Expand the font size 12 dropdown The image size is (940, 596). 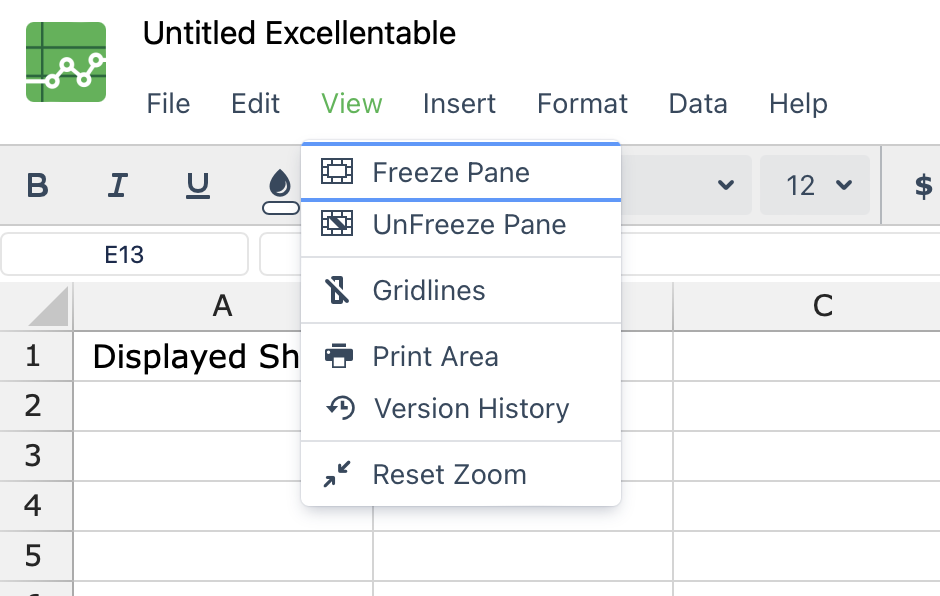(815, 185)
